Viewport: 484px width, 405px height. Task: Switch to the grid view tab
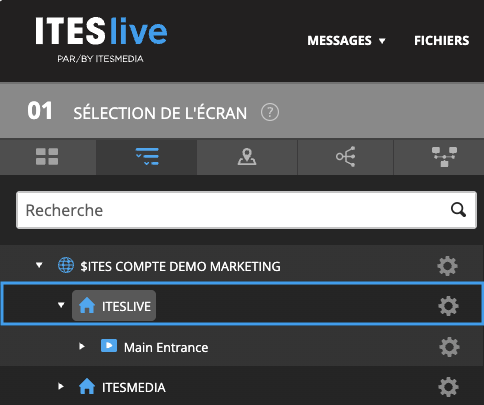tap(47, 157)
